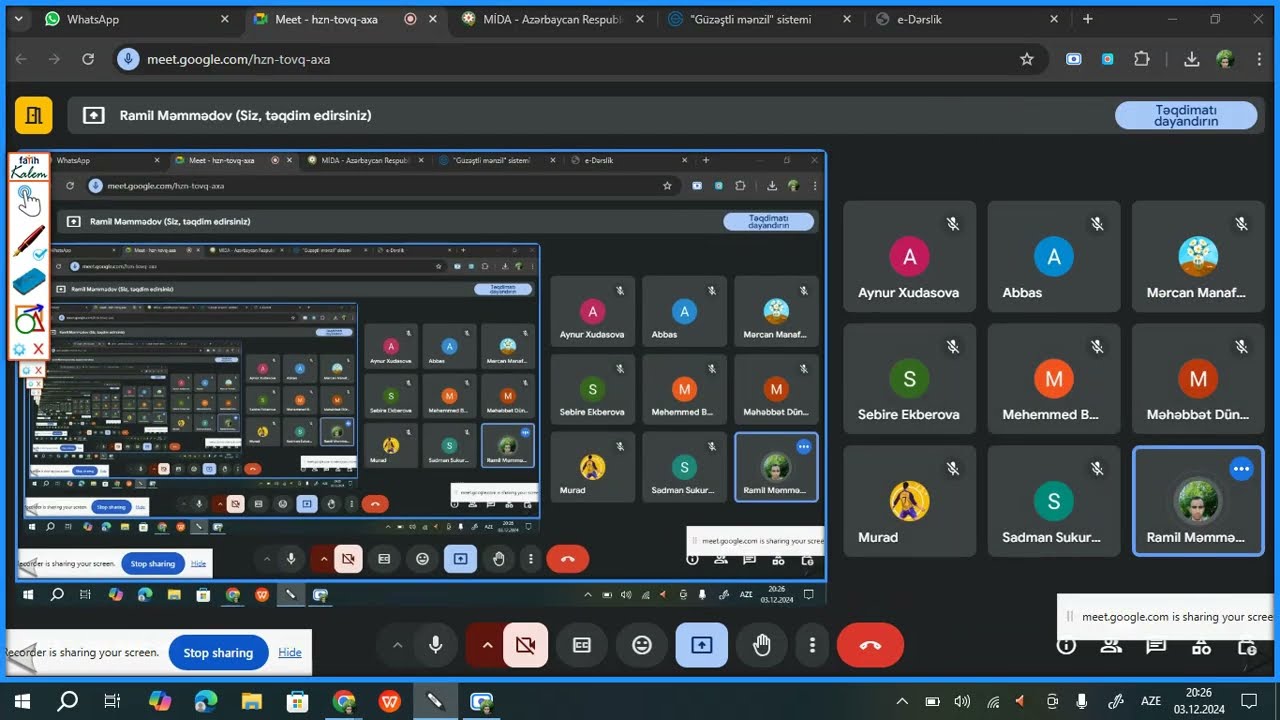This screenshot has height=720, width=1280.
Task: Click the yellow meeting icon beside presenter banner
Action: (33, 115)
